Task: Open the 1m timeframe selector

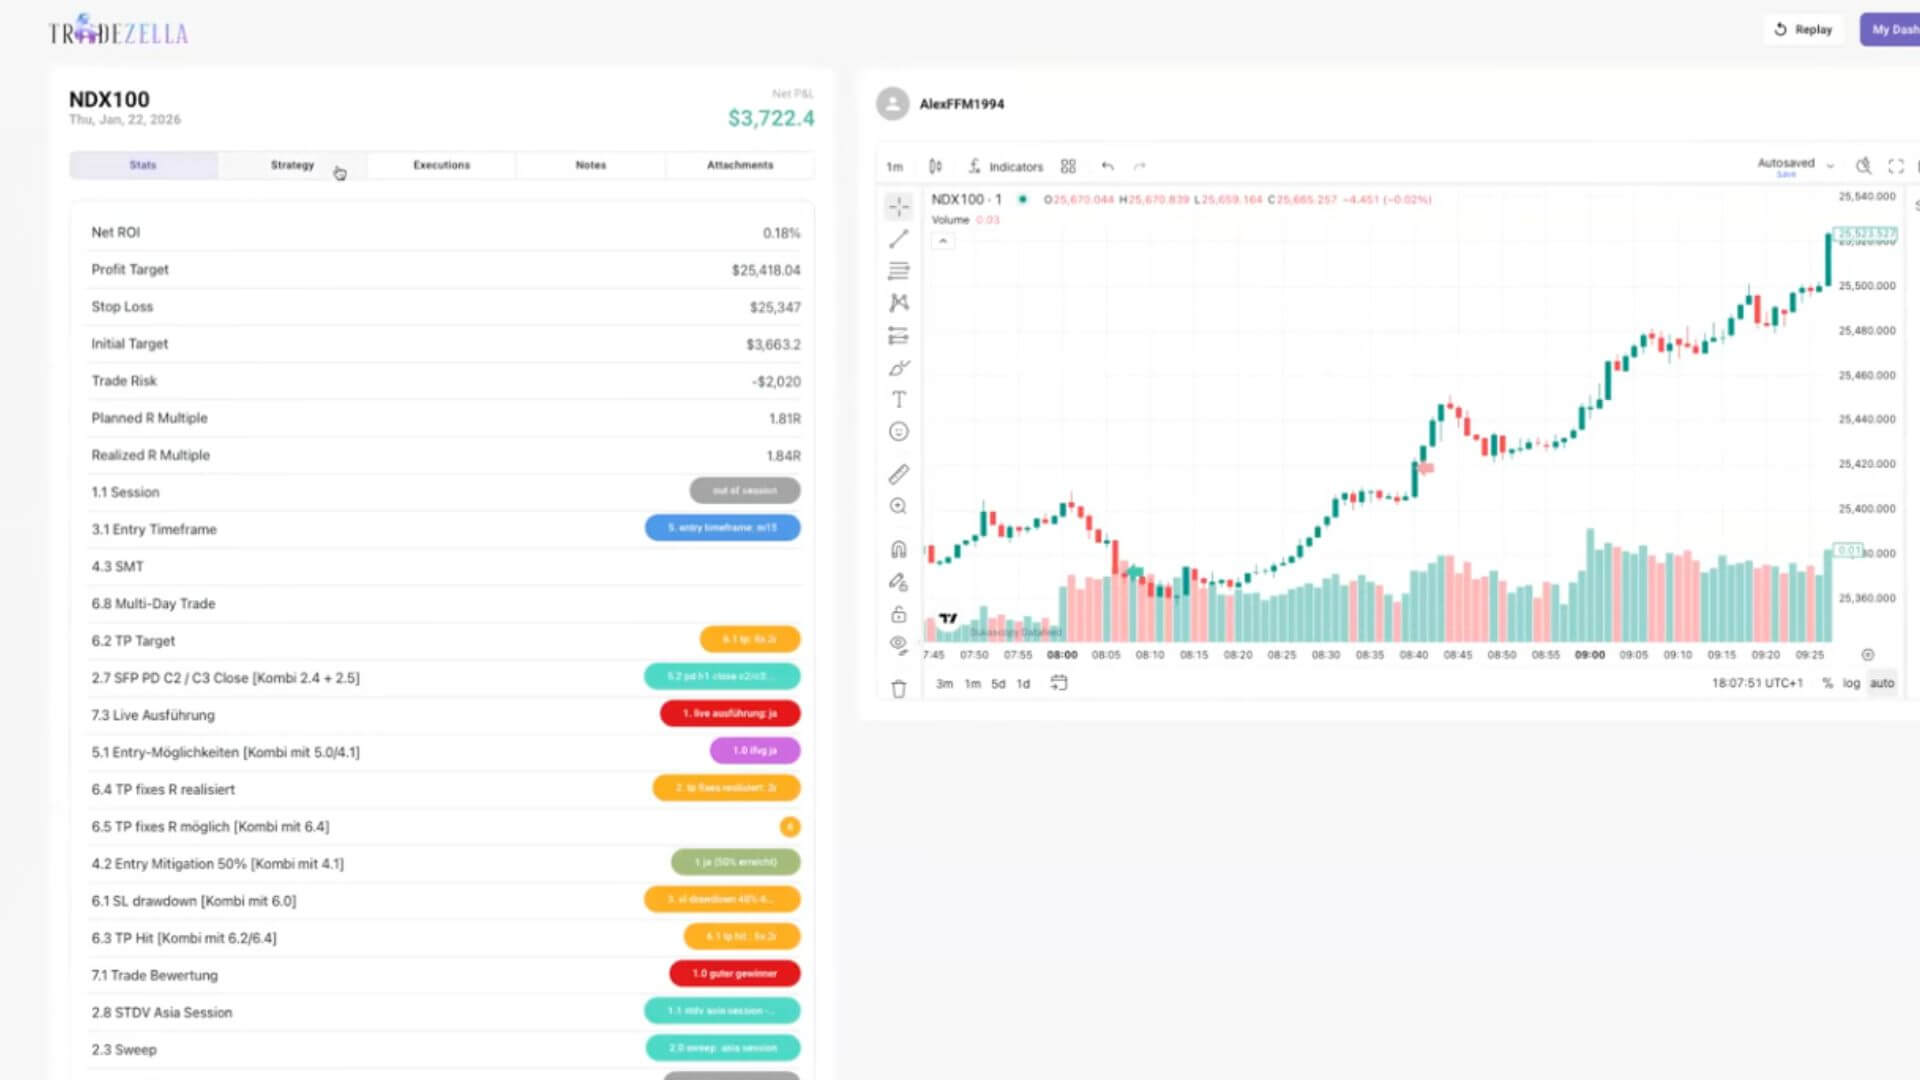Action: click(x=894, y=166)
